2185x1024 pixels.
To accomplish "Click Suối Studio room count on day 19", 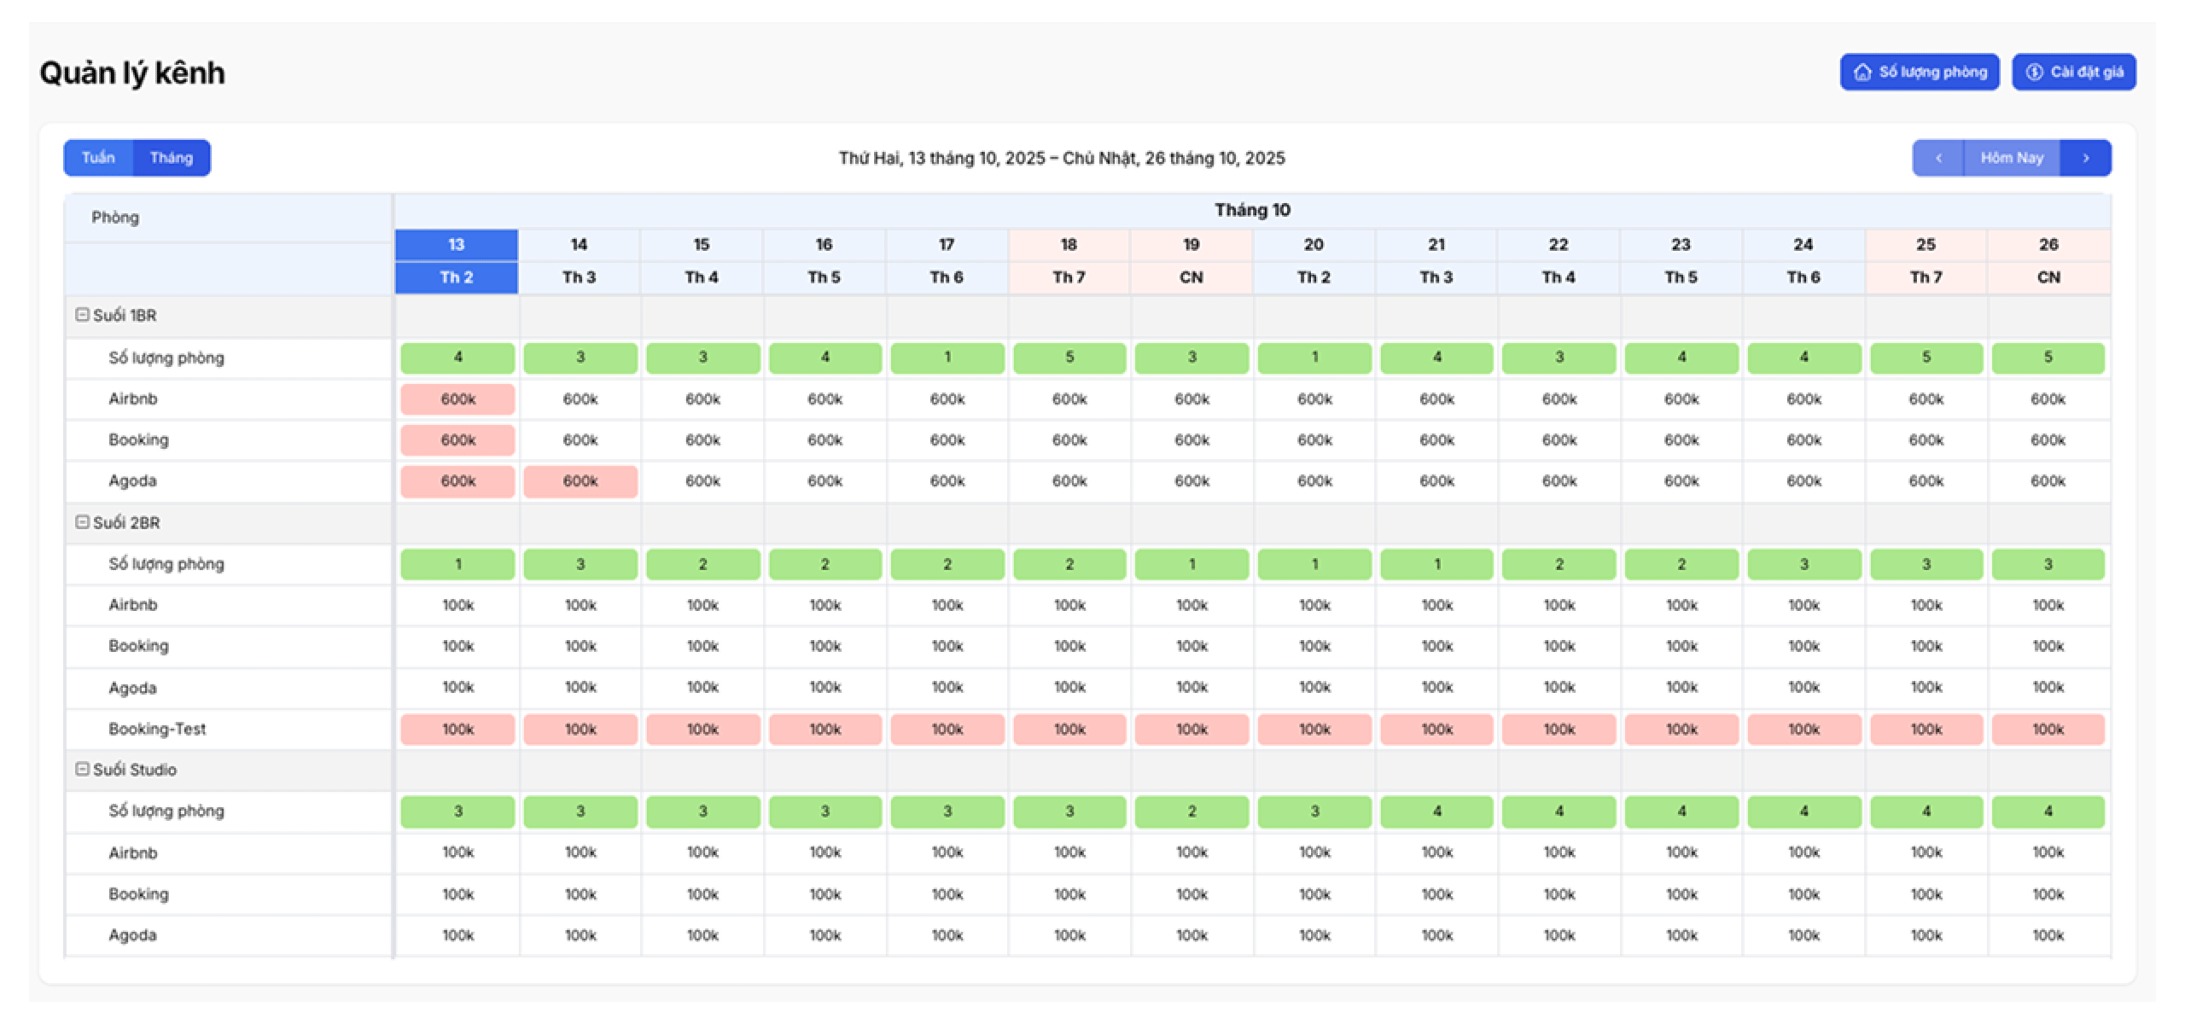I will tap(1191, 811).
